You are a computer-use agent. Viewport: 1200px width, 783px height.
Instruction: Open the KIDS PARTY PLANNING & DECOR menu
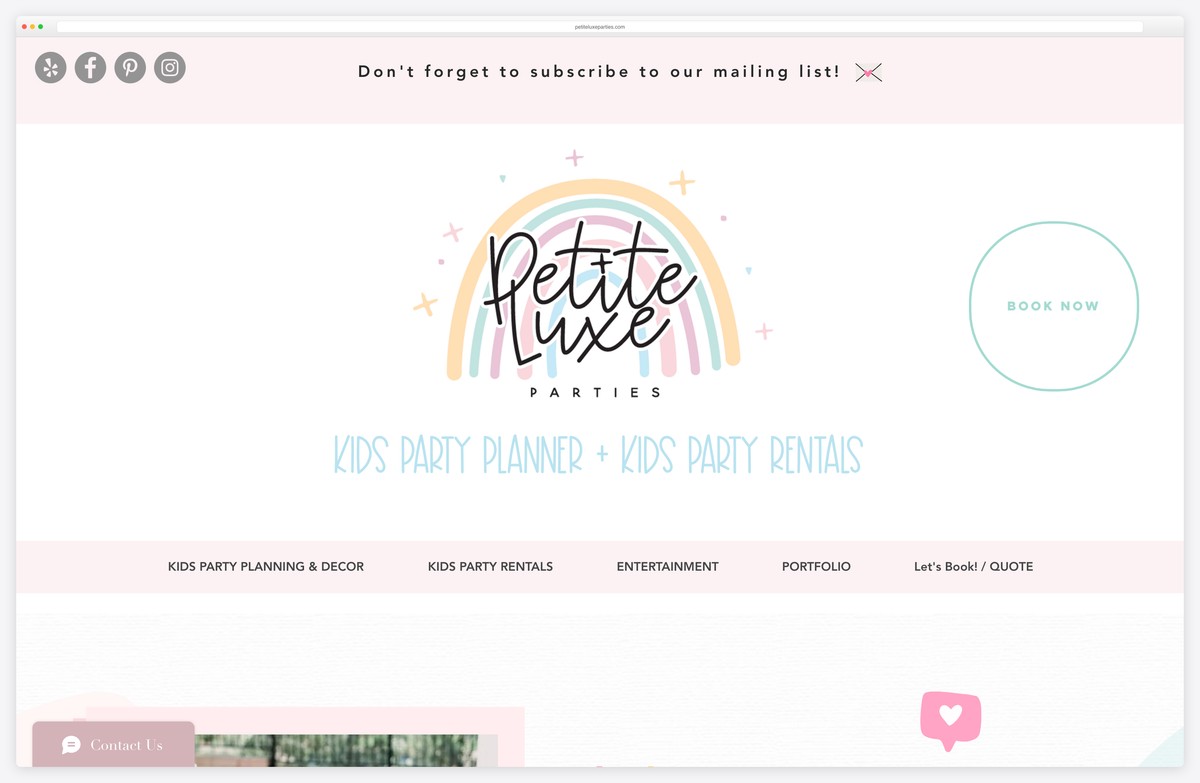point(265,566)
